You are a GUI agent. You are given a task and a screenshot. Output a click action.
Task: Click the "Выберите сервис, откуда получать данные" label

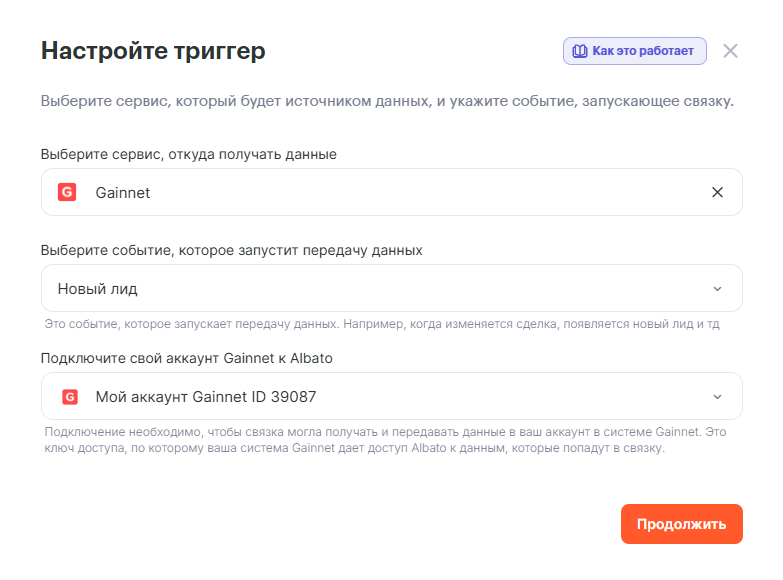click(x=189, y=154)
